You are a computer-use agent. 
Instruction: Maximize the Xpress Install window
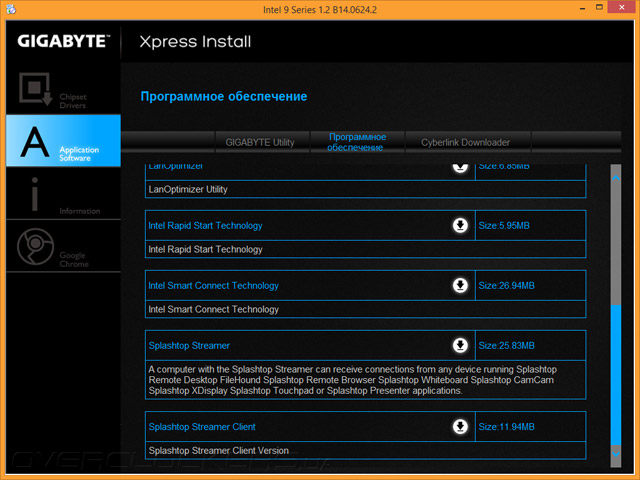coord(599,8)
